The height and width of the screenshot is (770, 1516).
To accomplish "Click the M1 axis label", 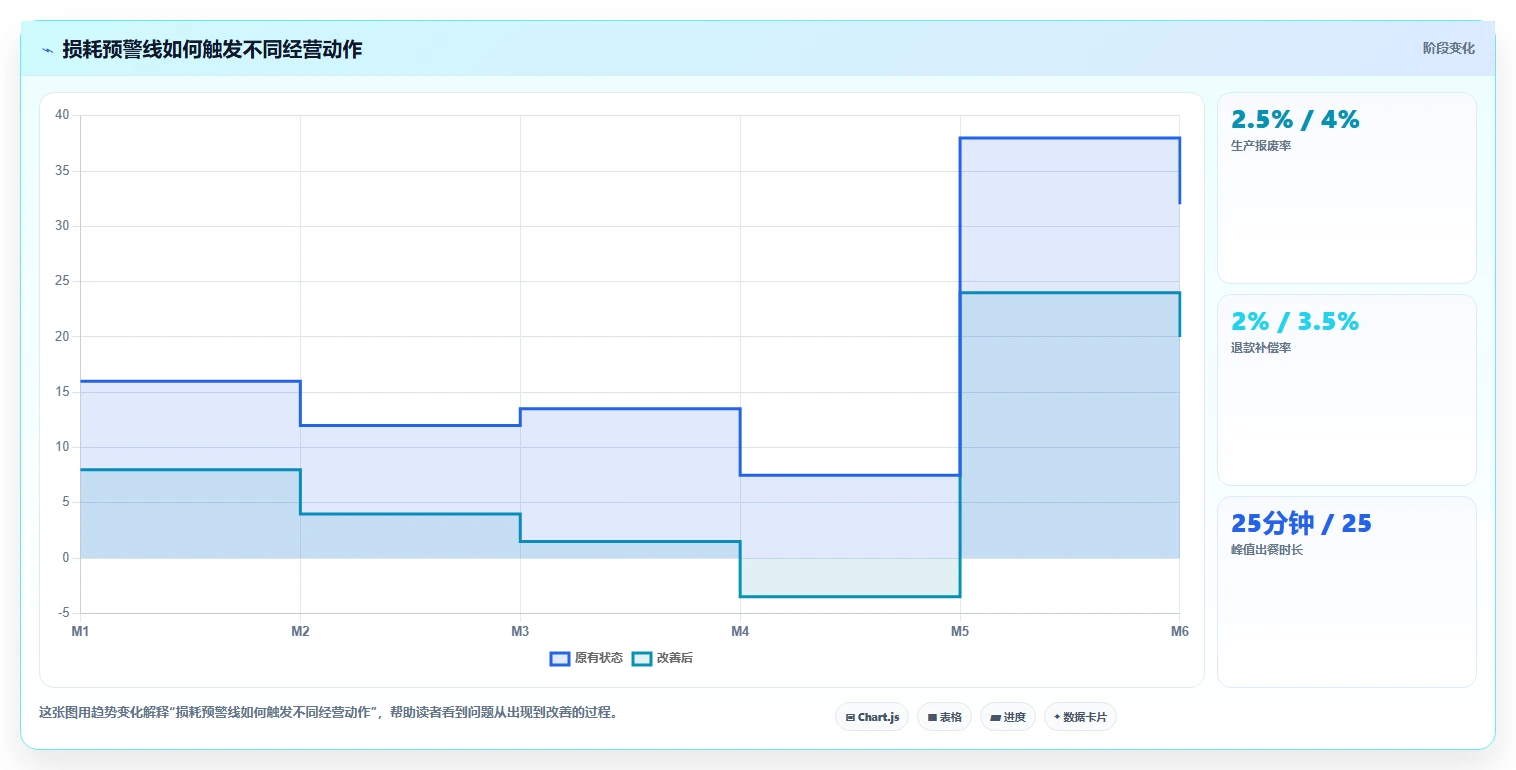I will pyautogui.click(x=80, y=631).
